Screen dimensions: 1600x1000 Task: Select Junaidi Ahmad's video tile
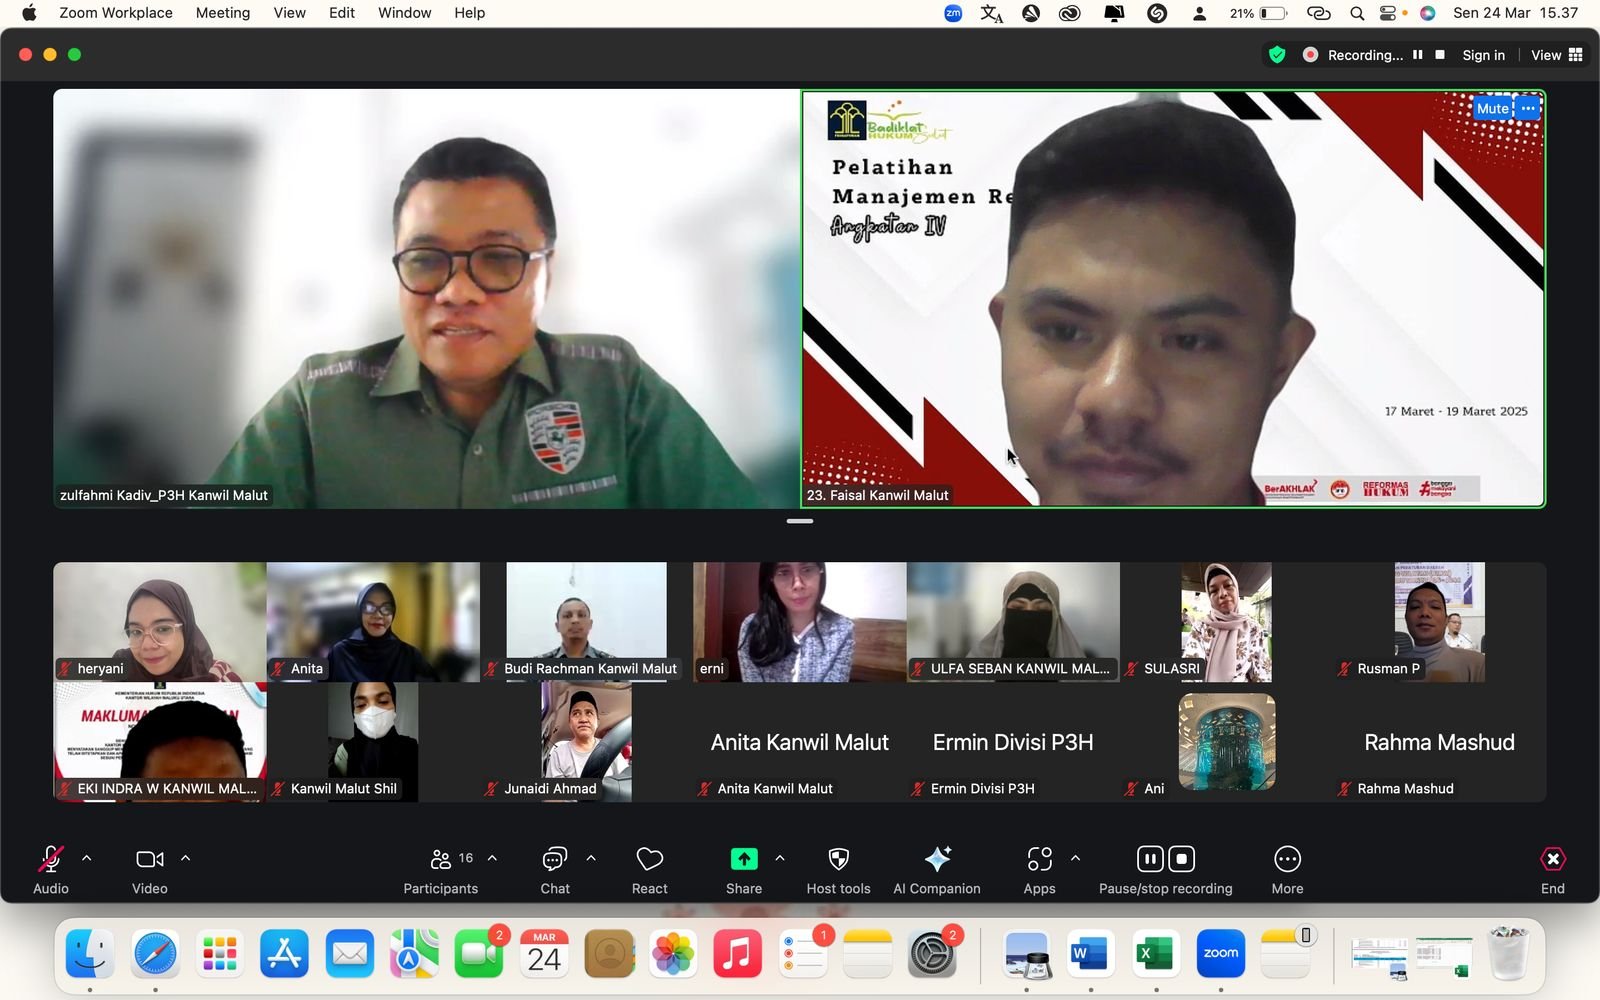(x=586, y=742)
